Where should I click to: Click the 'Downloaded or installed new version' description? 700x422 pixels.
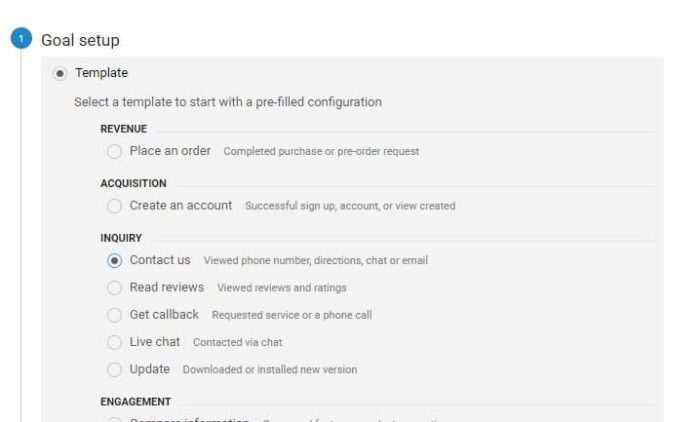click(270, 370)
